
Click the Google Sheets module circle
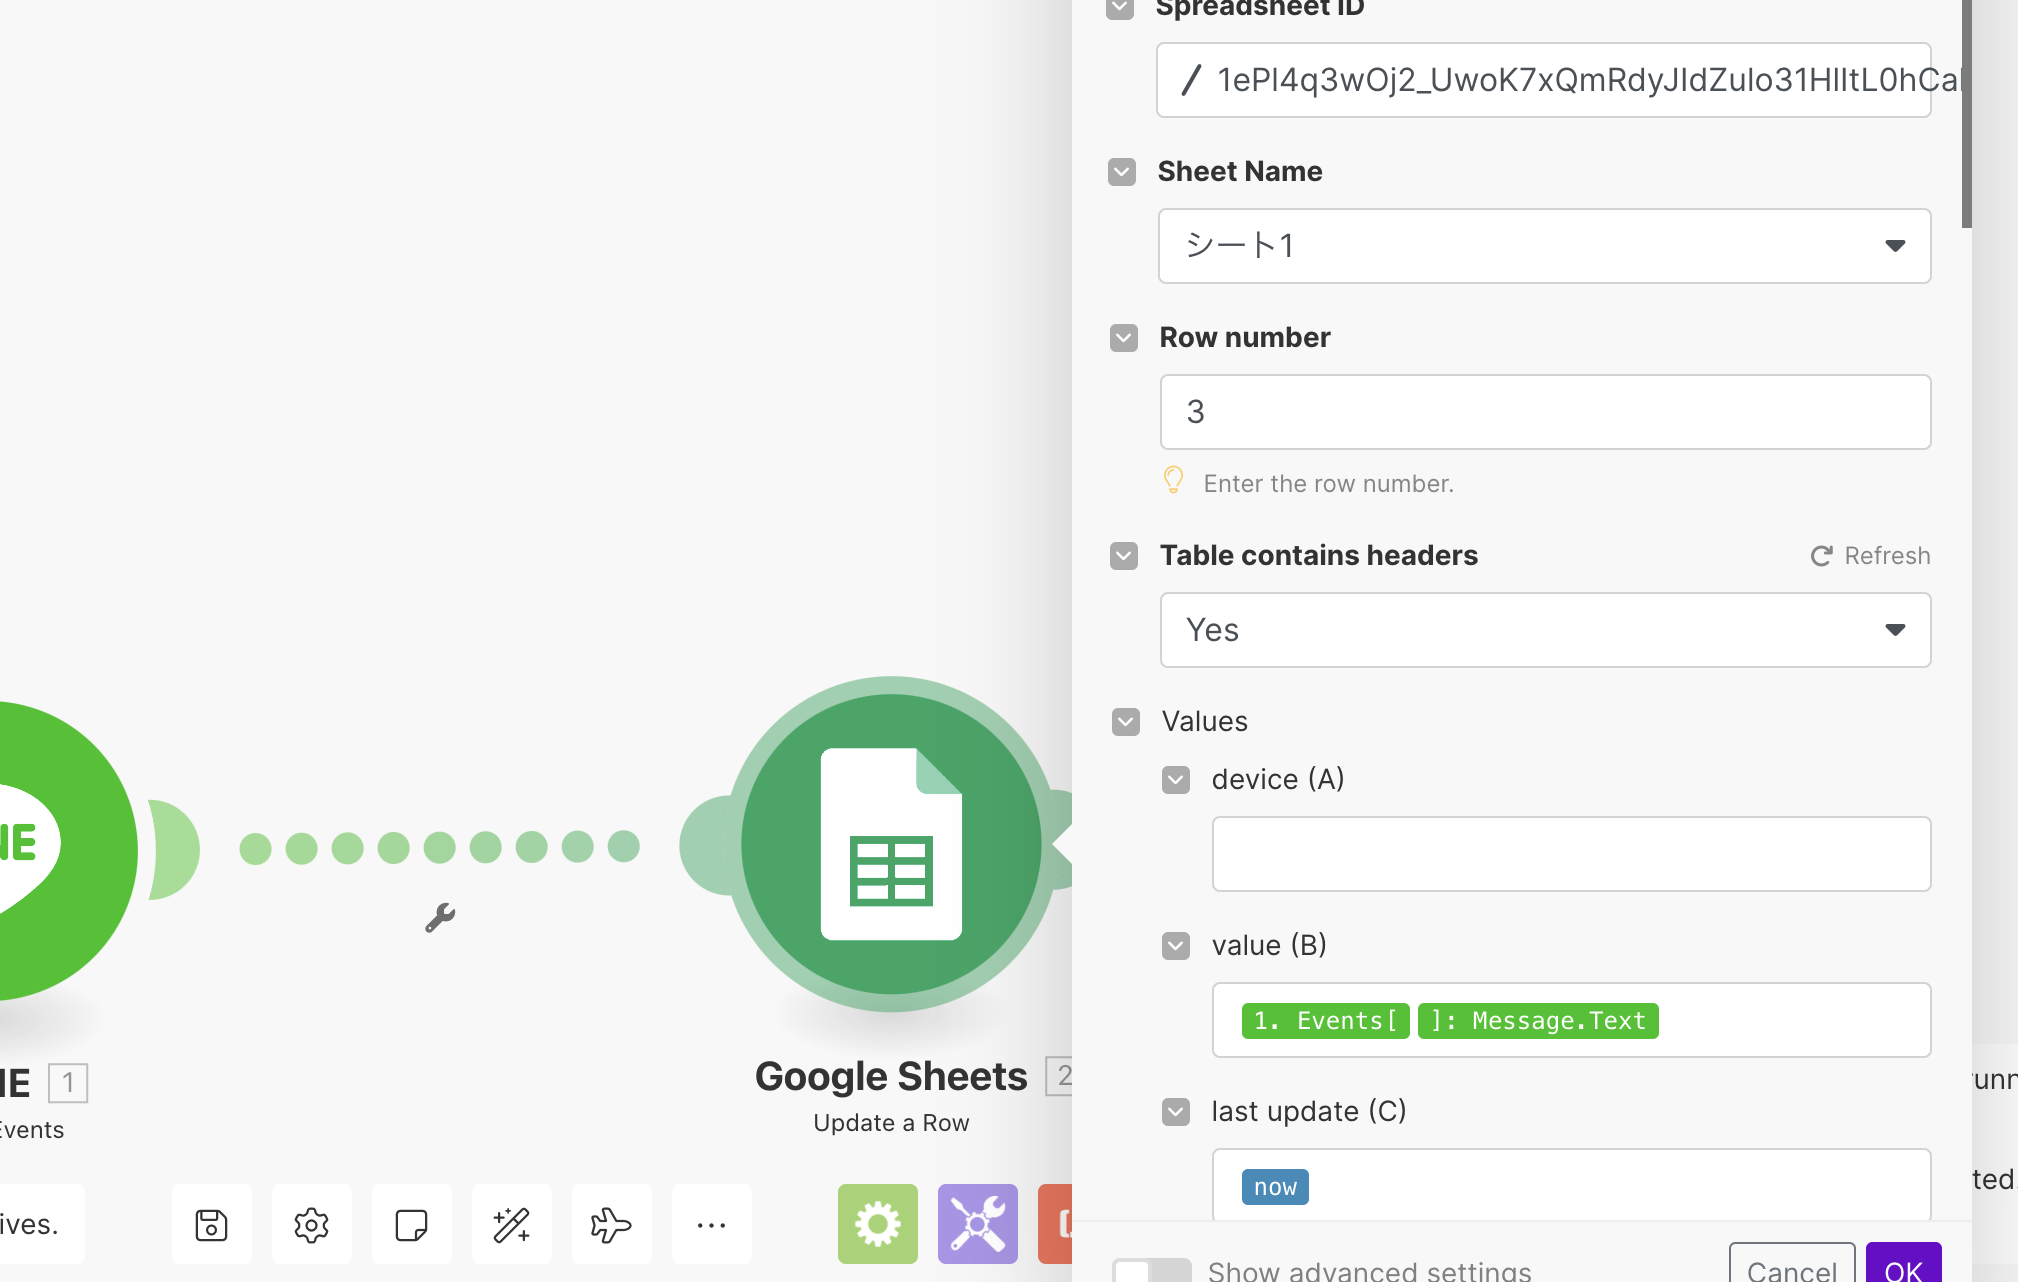pos(890,844)
